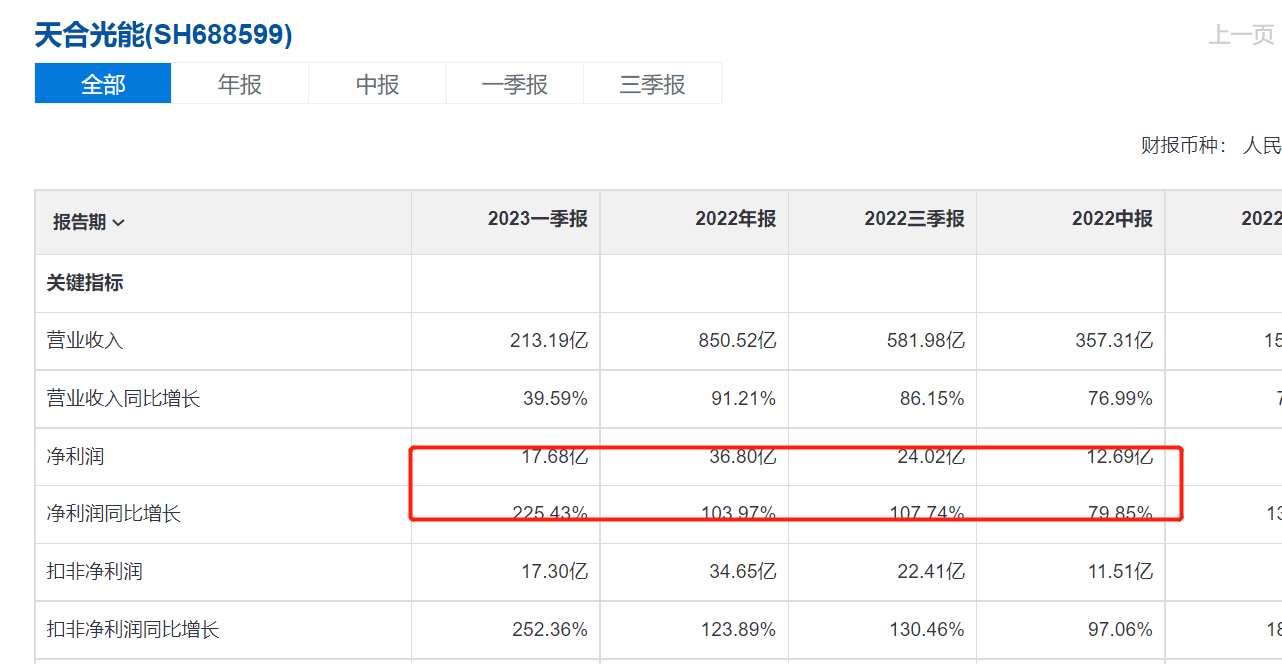Switch to the 中报 tab
The image size is (1282, 664).
point(378,84)
